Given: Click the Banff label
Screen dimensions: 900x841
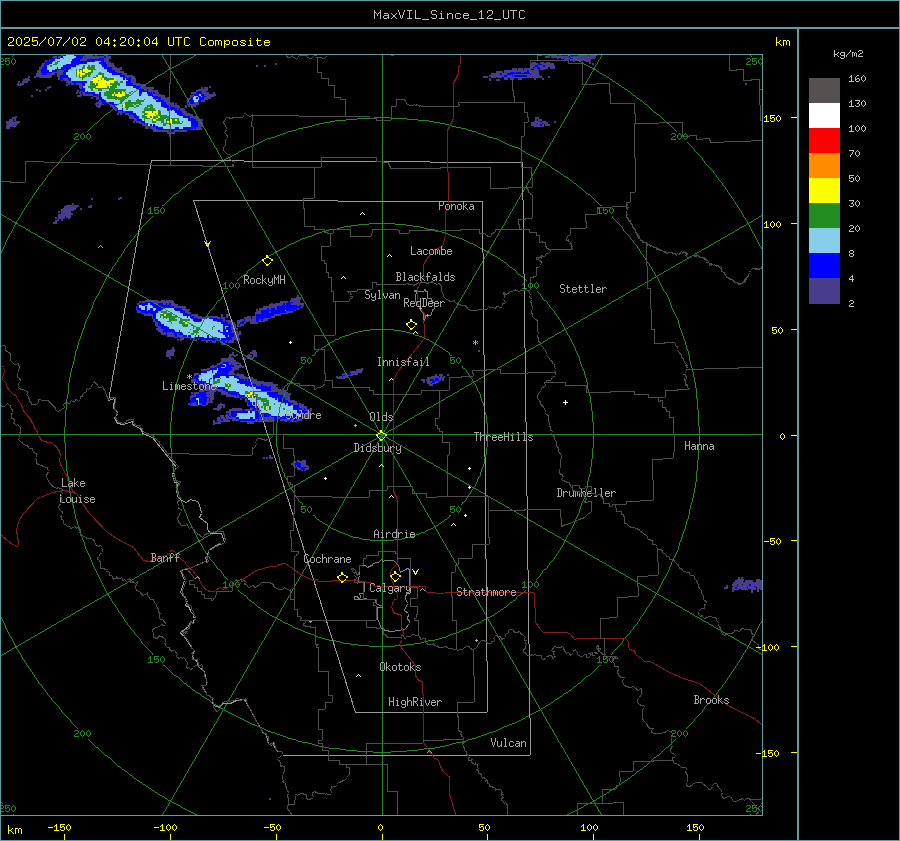Looking at the screenshot, I should pos(165,557).
